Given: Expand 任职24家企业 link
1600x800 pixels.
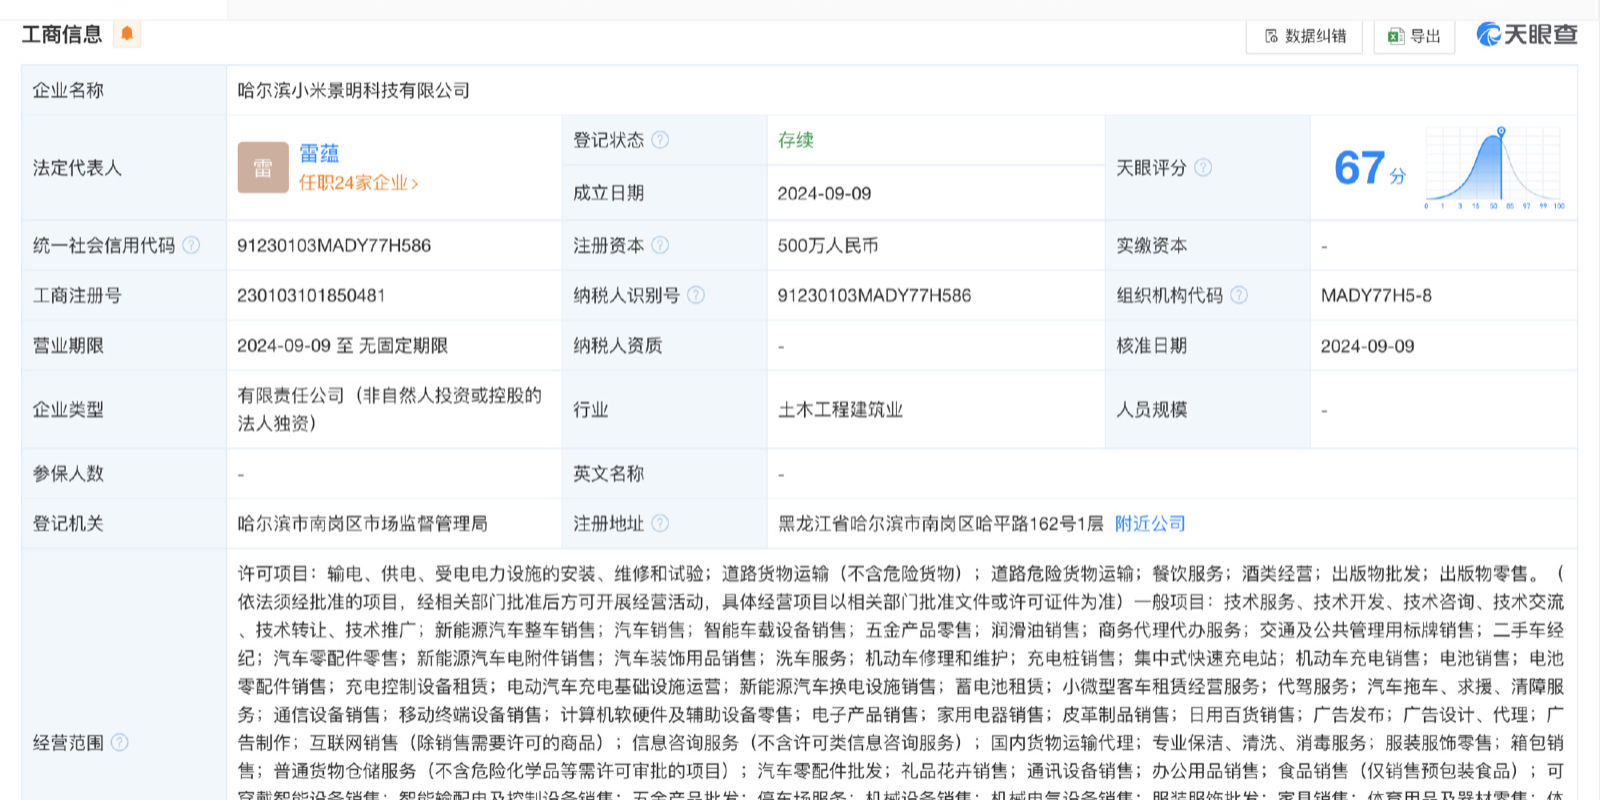Looking at the screenshot, I should (358, 183).
